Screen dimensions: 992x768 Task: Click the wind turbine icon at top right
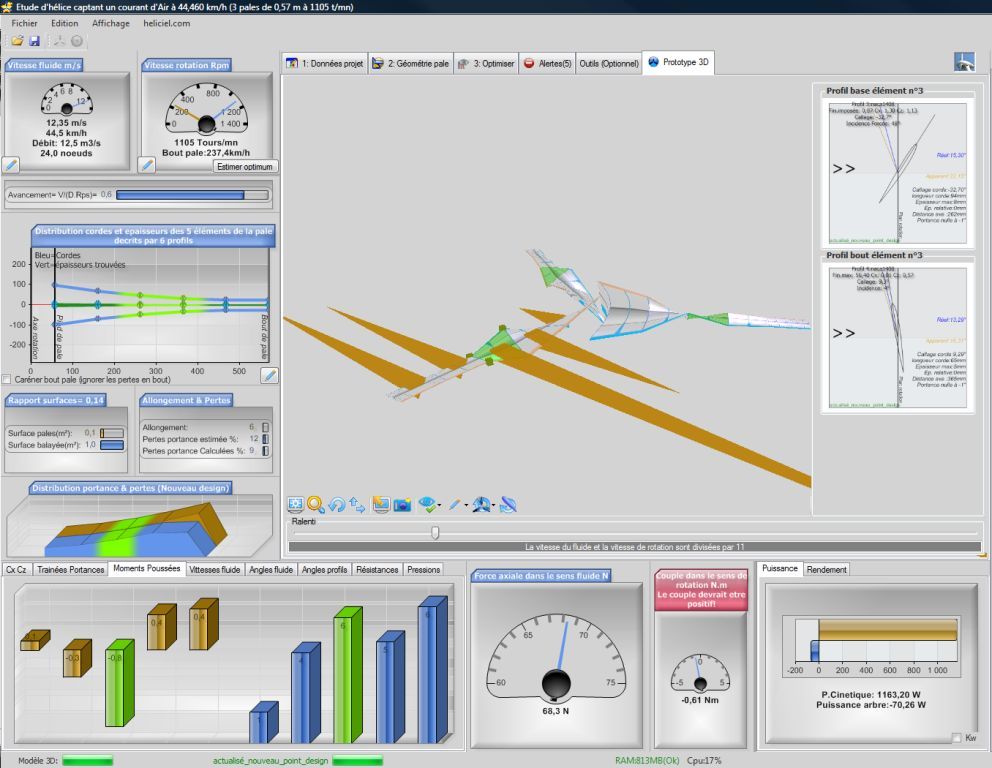pyautogui.click(x=964, y=61)
